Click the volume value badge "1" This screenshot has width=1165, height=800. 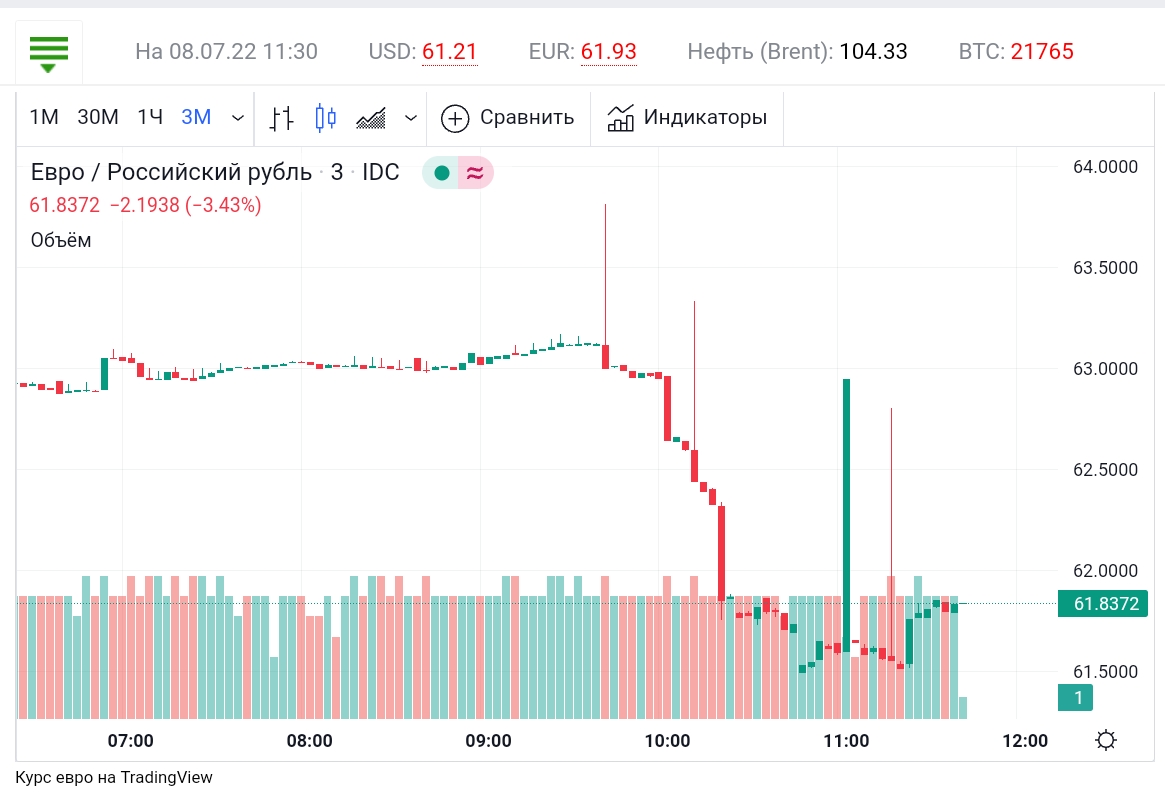click(1075, 697)
